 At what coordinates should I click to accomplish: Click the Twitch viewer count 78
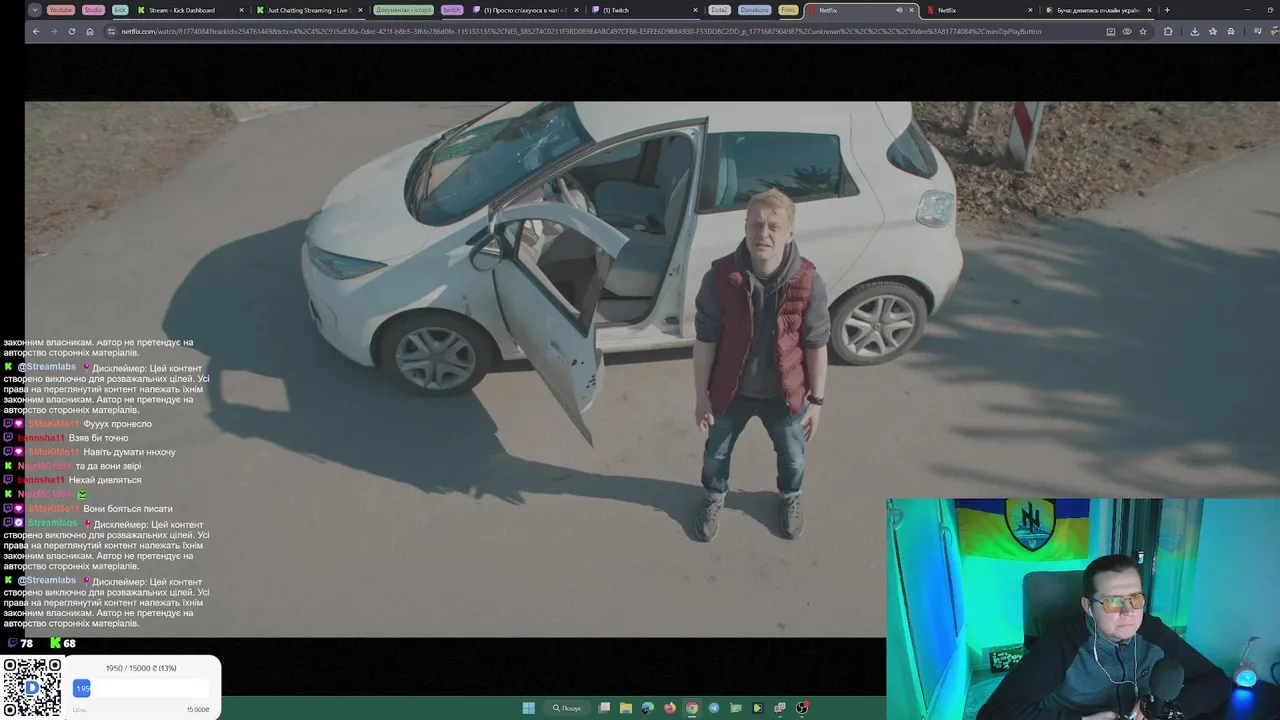click(20, 643)
